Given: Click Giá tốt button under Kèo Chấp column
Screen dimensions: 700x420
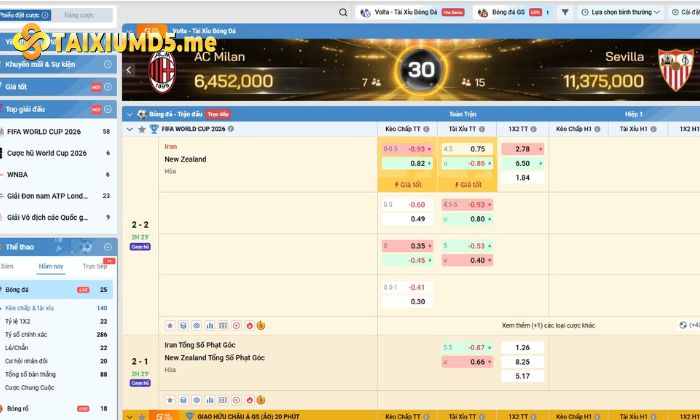Looking at the screenshot, I should point(408,184).
